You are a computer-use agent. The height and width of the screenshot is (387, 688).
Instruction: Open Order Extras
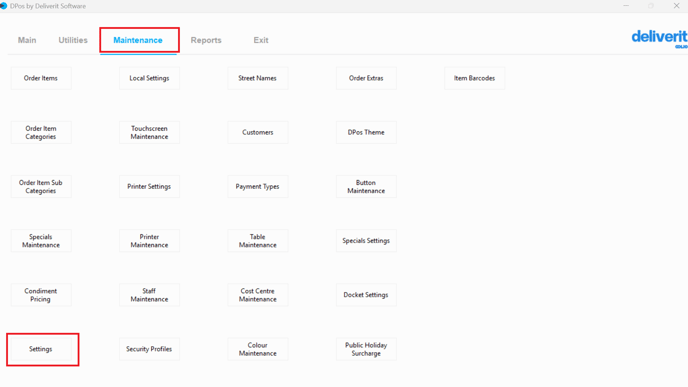[x=366, y=78]
